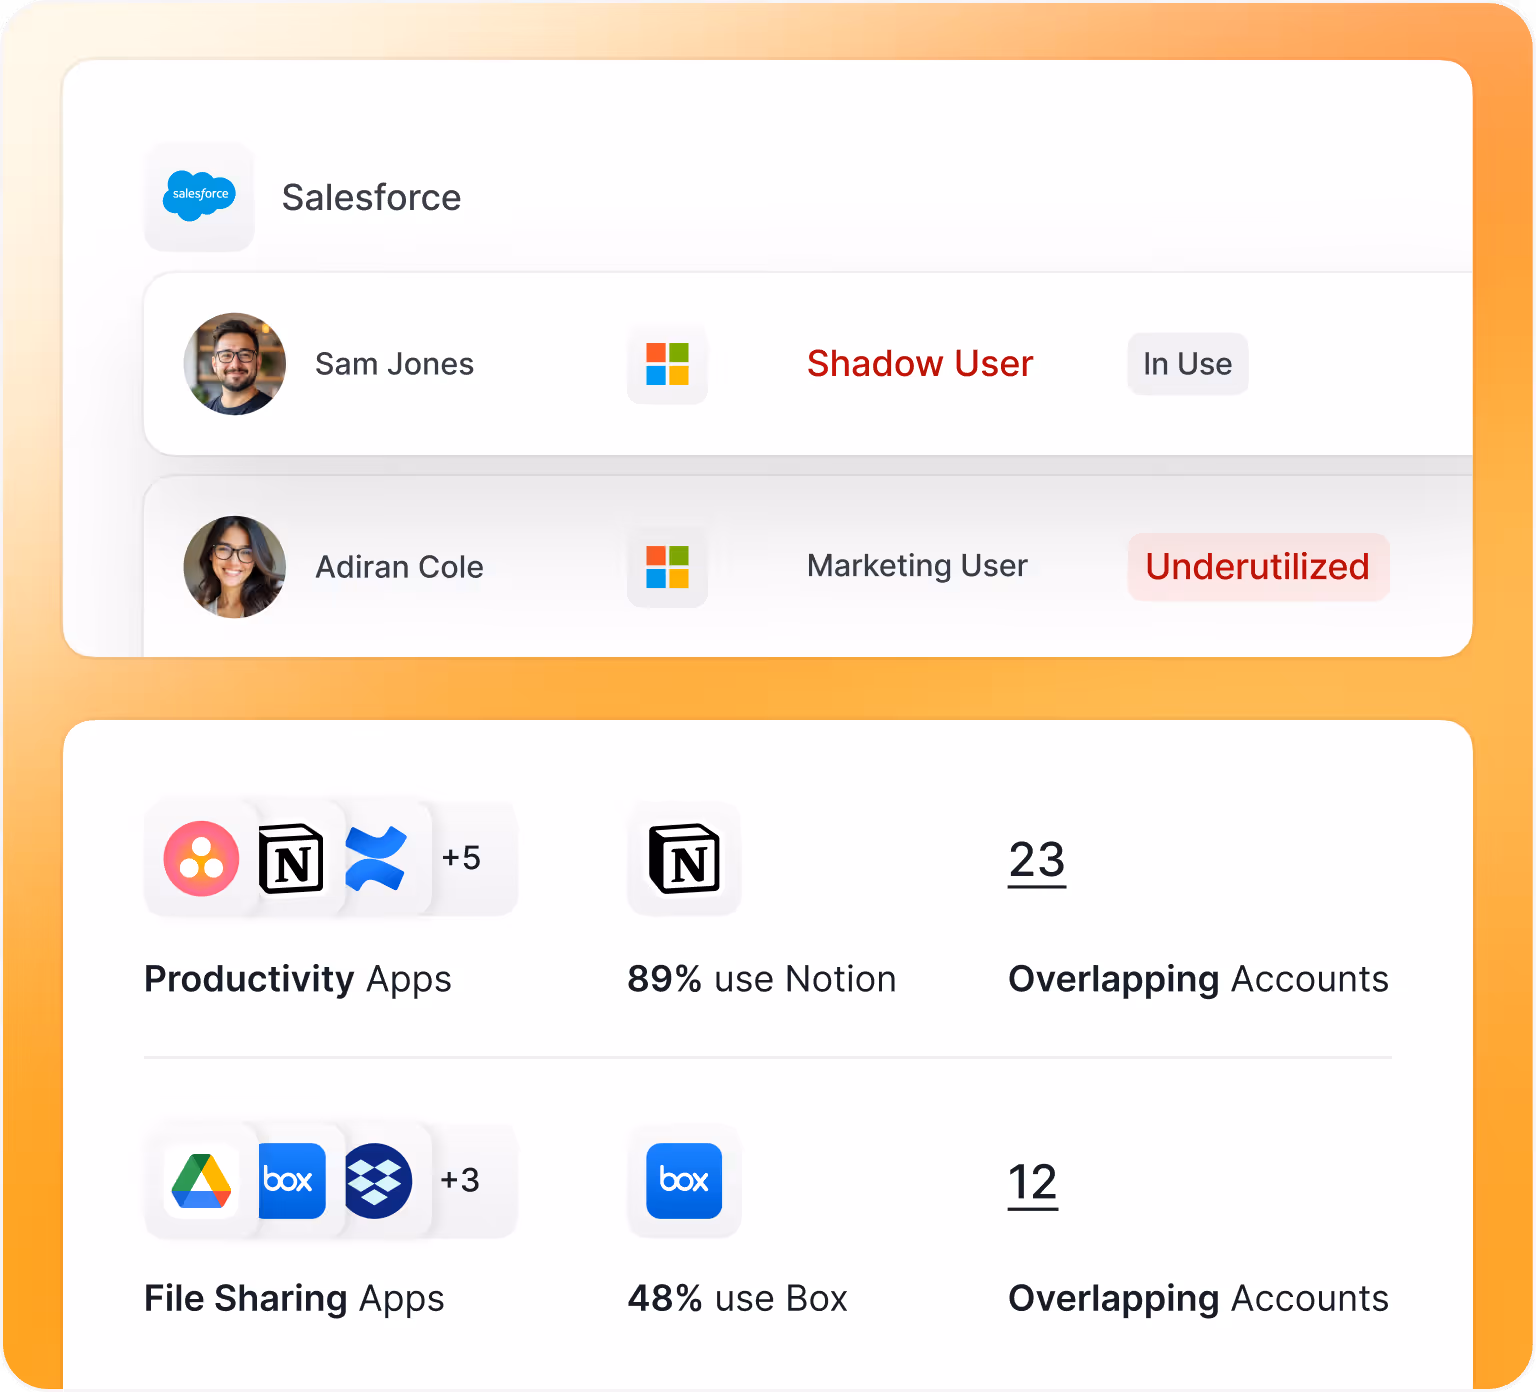
Task: Click the Box icon in the File Sharing group
Action: point(291,1181)
